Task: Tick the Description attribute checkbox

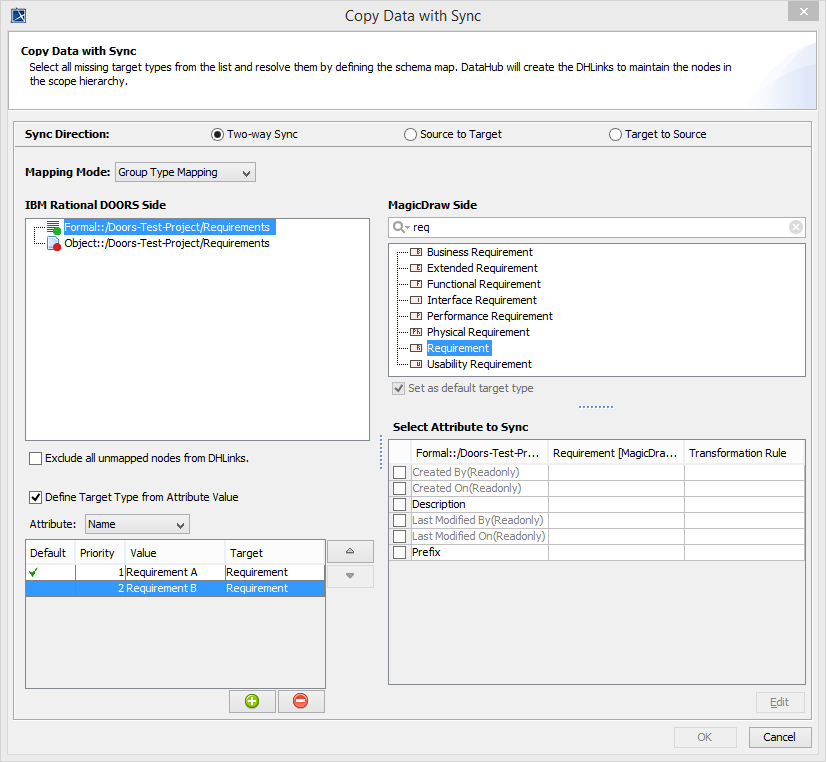Action: click(x=400, y=505)
